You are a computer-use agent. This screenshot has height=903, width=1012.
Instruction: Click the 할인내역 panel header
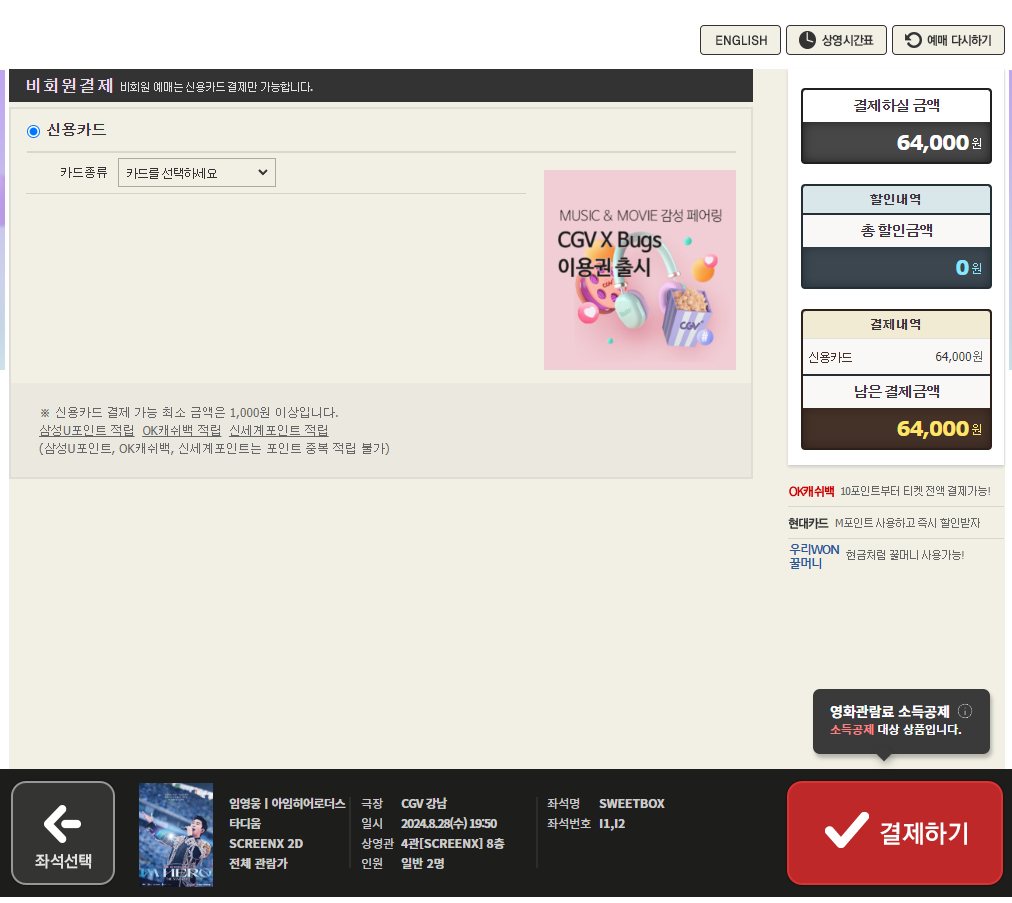click(x=896, y=199)
